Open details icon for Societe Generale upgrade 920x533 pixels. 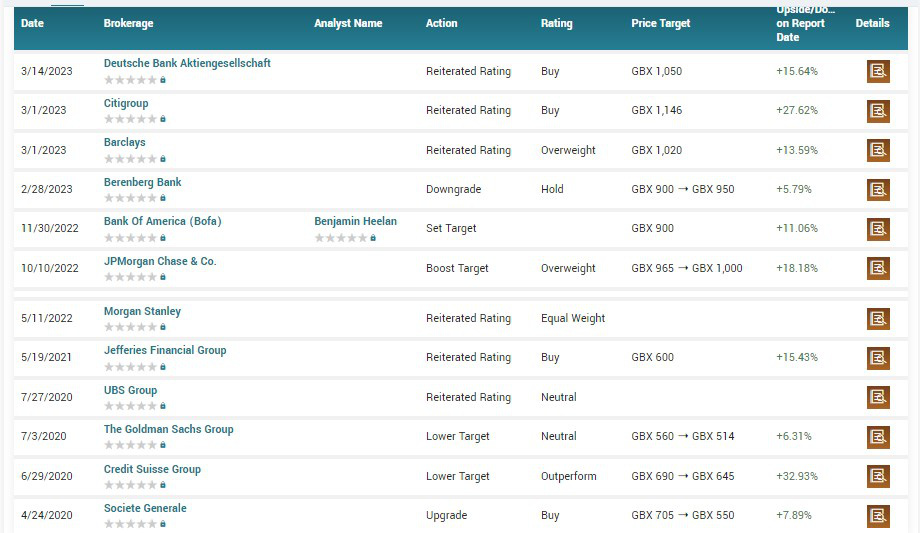pyautogui.click(x=877, y=516)
